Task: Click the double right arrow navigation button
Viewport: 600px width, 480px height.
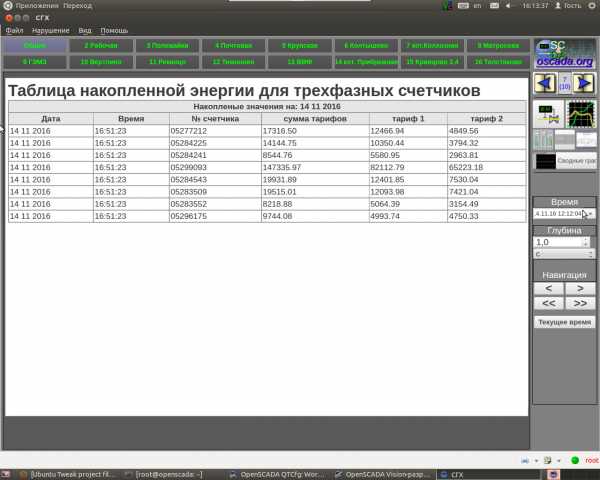Action: click(x=579, y=302)
